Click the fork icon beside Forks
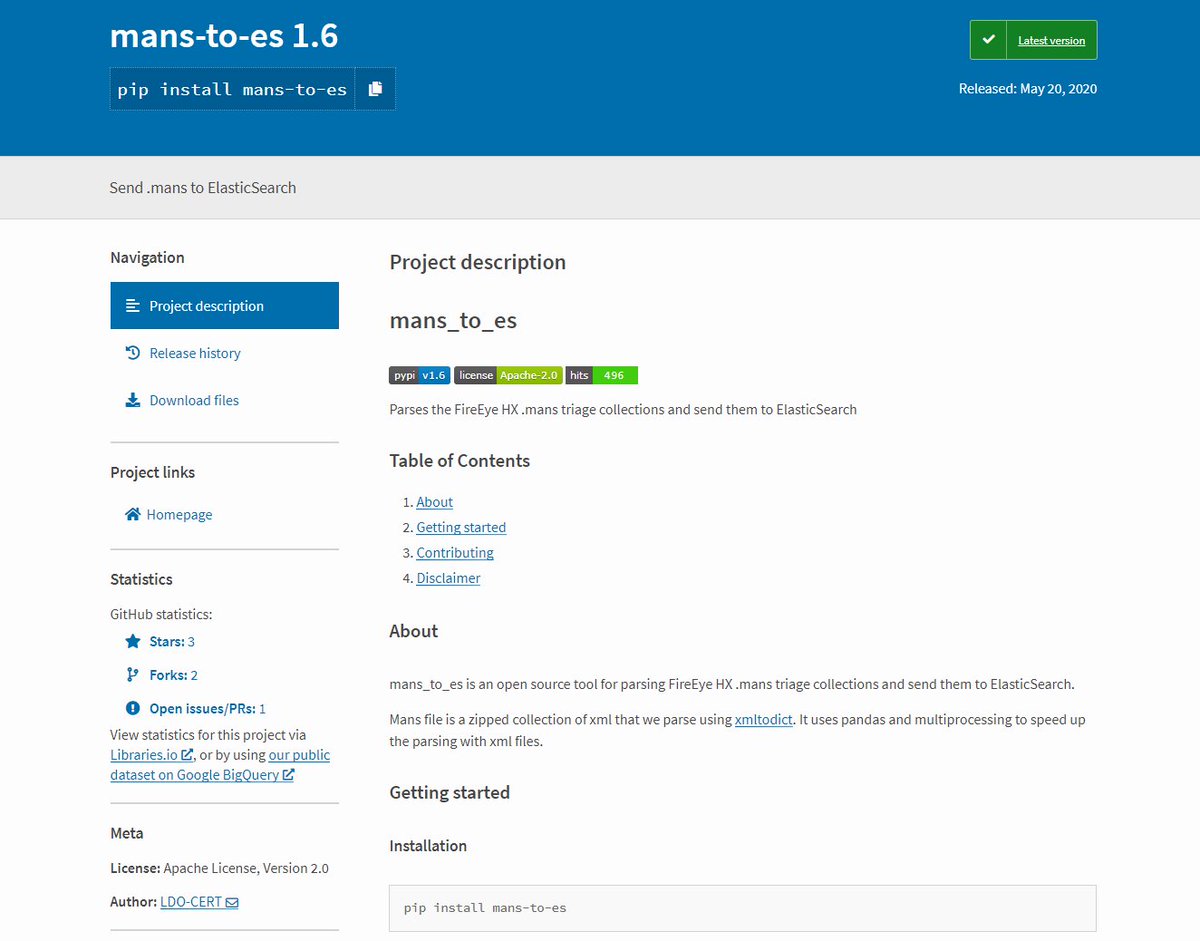1200x941 pixels. coord(131,675)
